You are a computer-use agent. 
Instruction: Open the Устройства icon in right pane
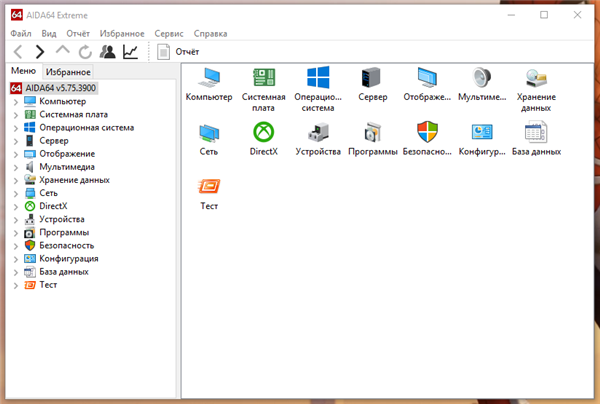318,132
